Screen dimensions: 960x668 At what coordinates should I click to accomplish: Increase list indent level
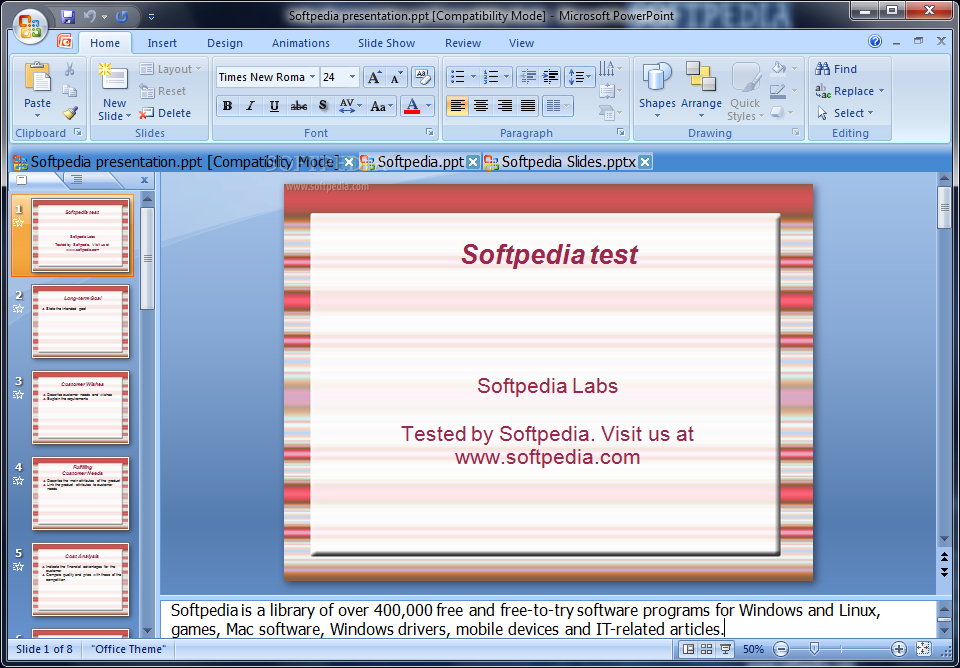click(x=550, y=77)
